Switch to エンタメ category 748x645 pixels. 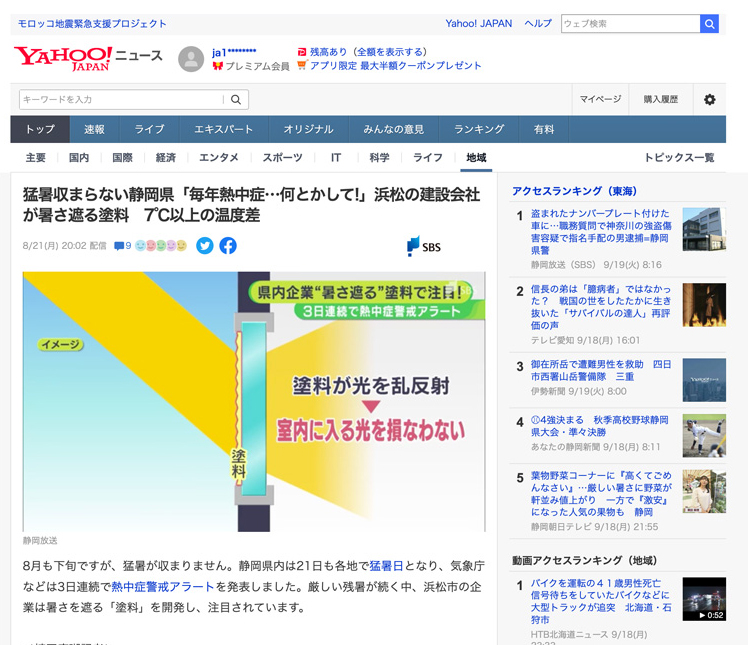[218, 157]
